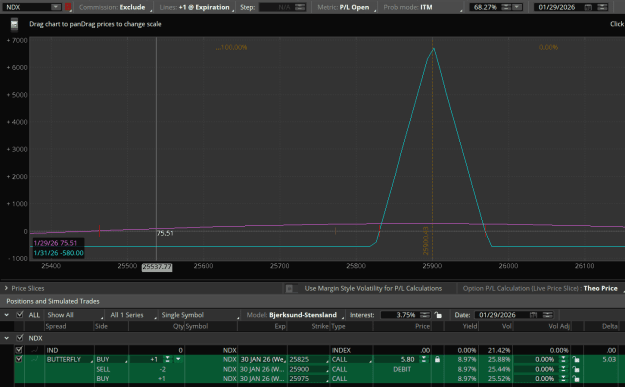Image resolution: width=625 pixels, height=387 pixels.
Task: Click Theo Price calculation option
Action: click(600, 288)
